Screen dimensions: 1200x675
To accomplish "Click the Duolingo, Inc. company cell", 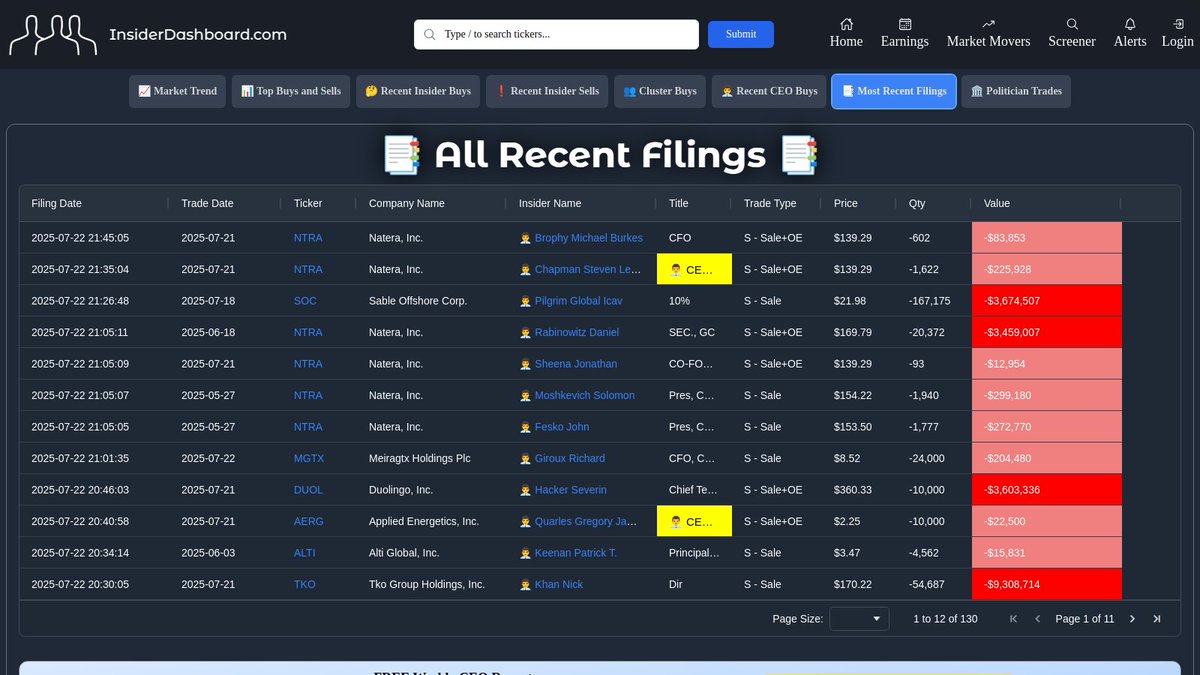I will pos(431,490).
